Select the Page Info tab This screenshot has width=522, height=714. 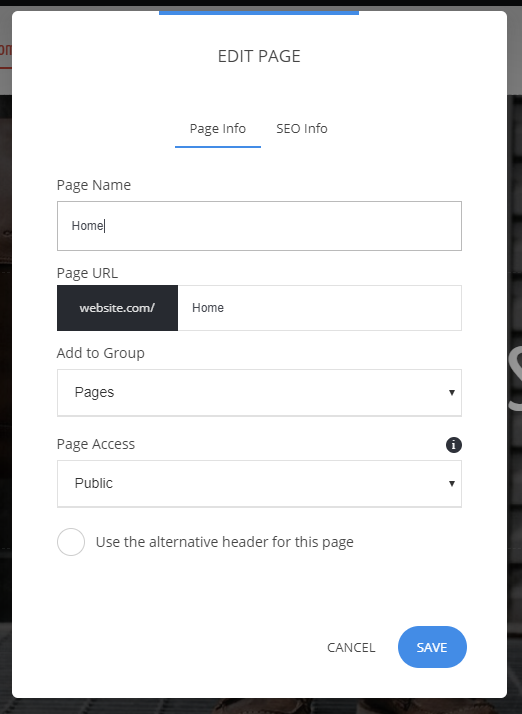point(218,129)
